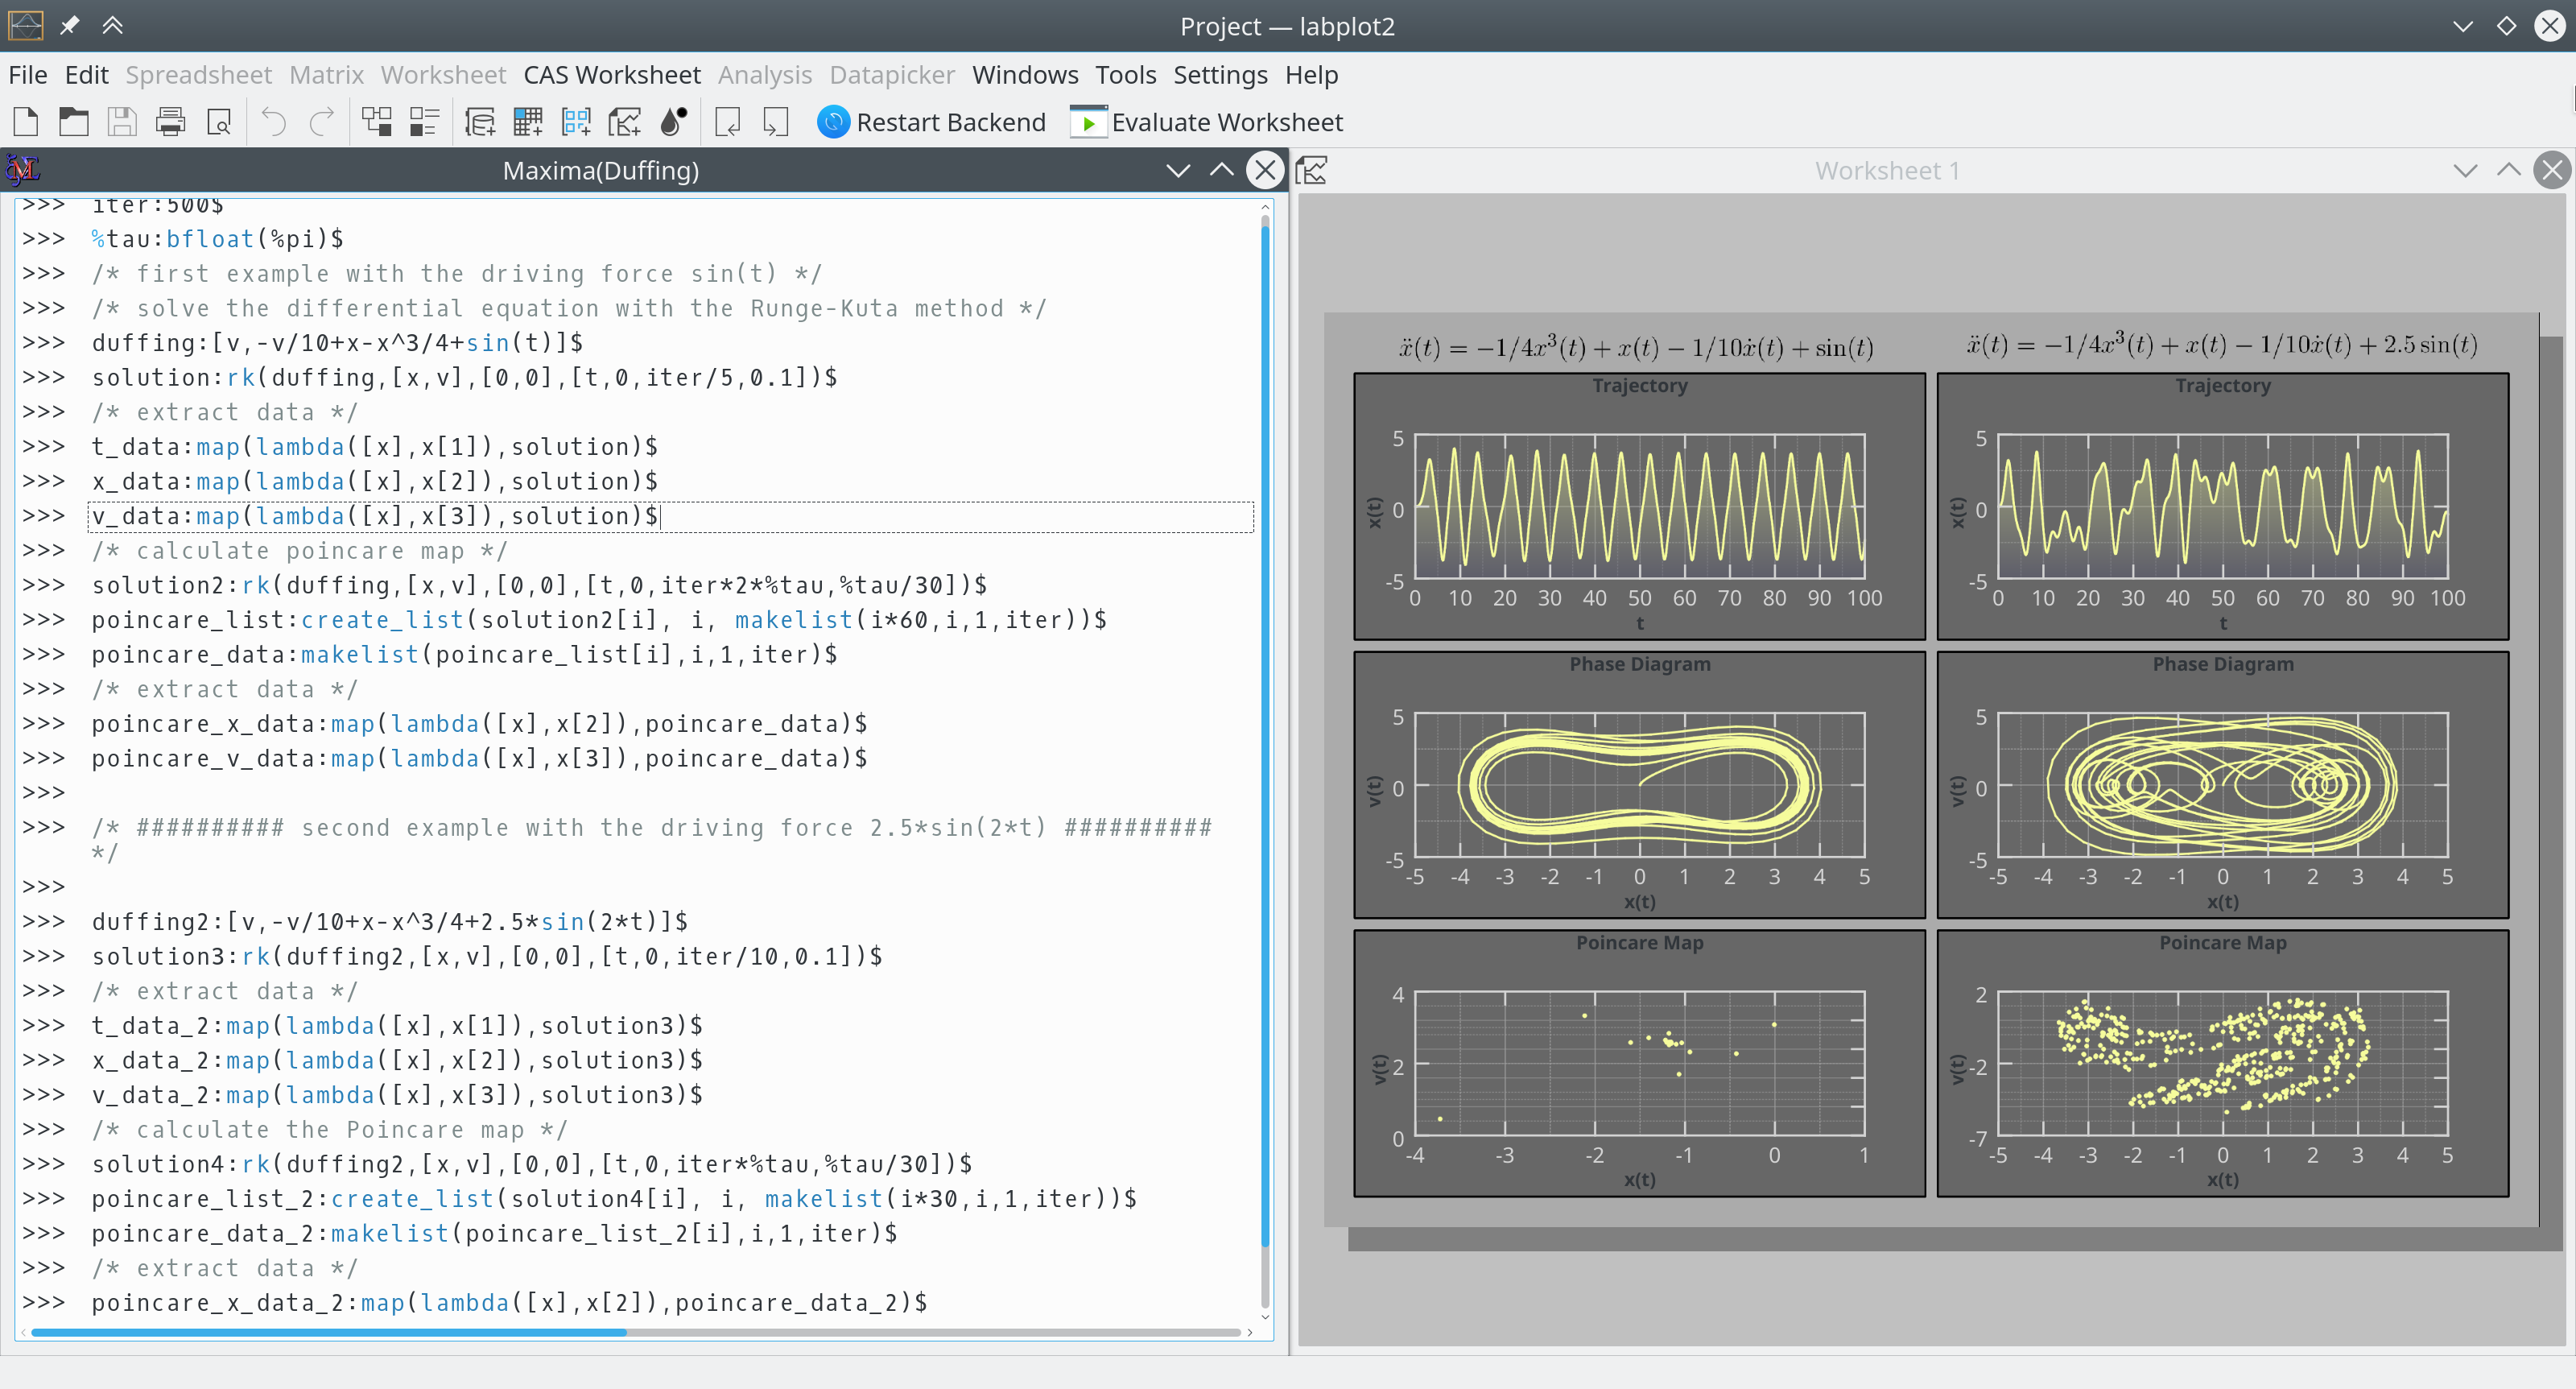The width and height of the screenshot is (2576, 1389).
Task: Collapse the Worksheet 1 window chevron down
Action: (x=2465, y=171)
